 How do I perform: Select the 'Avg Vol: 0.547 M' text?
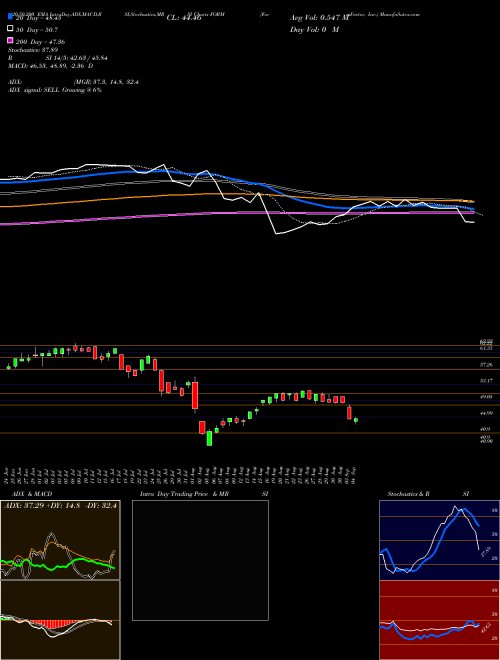(x=319, y=18)
